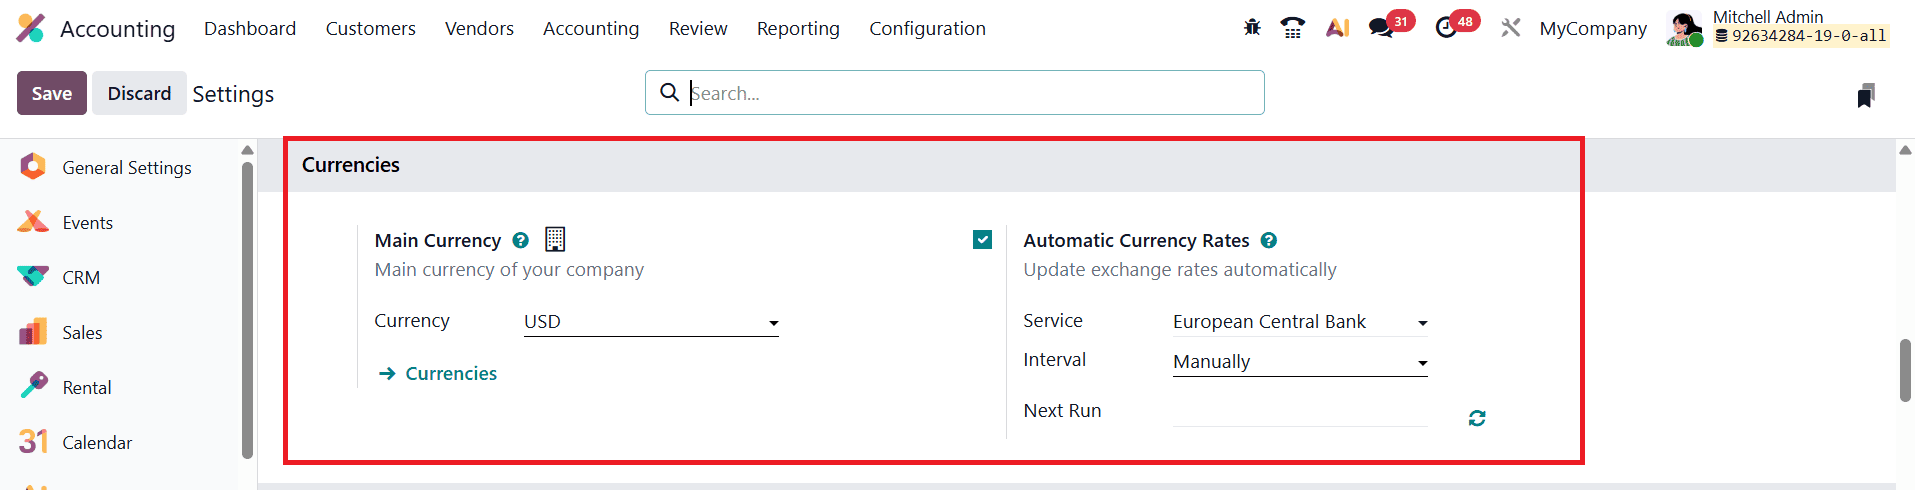Open the debug bug icon menu
Image resolution: width=1915 pixels, height=490 pixels.
1252,28
